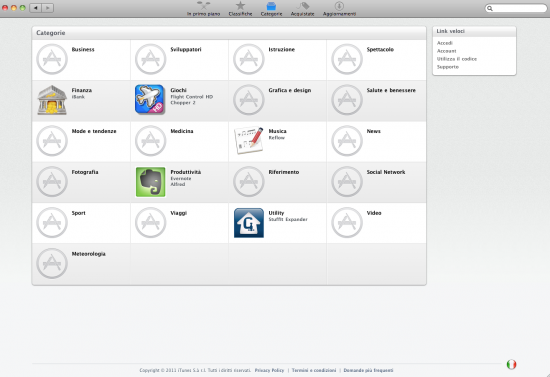This screenshot has width=550, height=377.
Task: Open the Salute e benessere title
Action: (391, 90)
